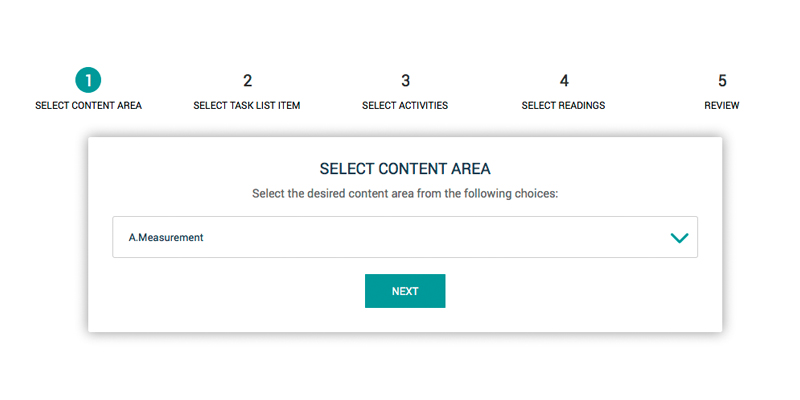This screenshot has height=400, width=800.
Task: Click white card space right of NEXT
Action: pos(580,291)
